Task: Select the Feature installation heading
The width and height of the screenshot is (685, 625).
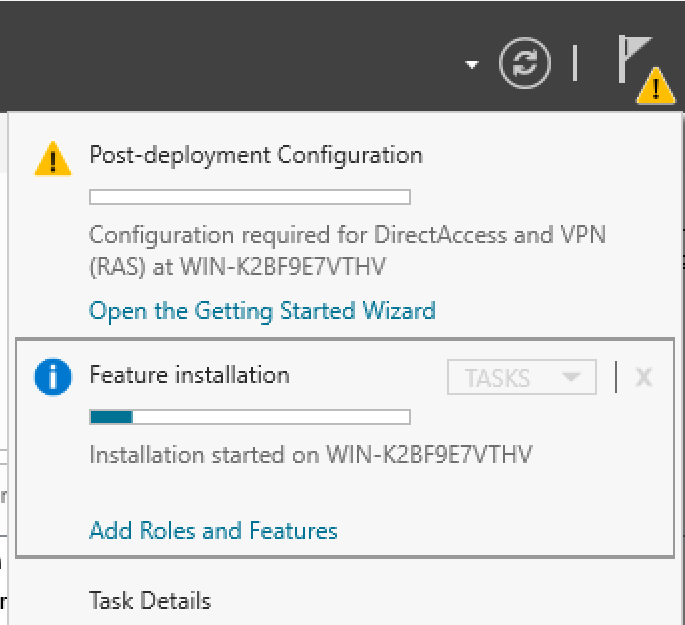Action: pos(189,375)
